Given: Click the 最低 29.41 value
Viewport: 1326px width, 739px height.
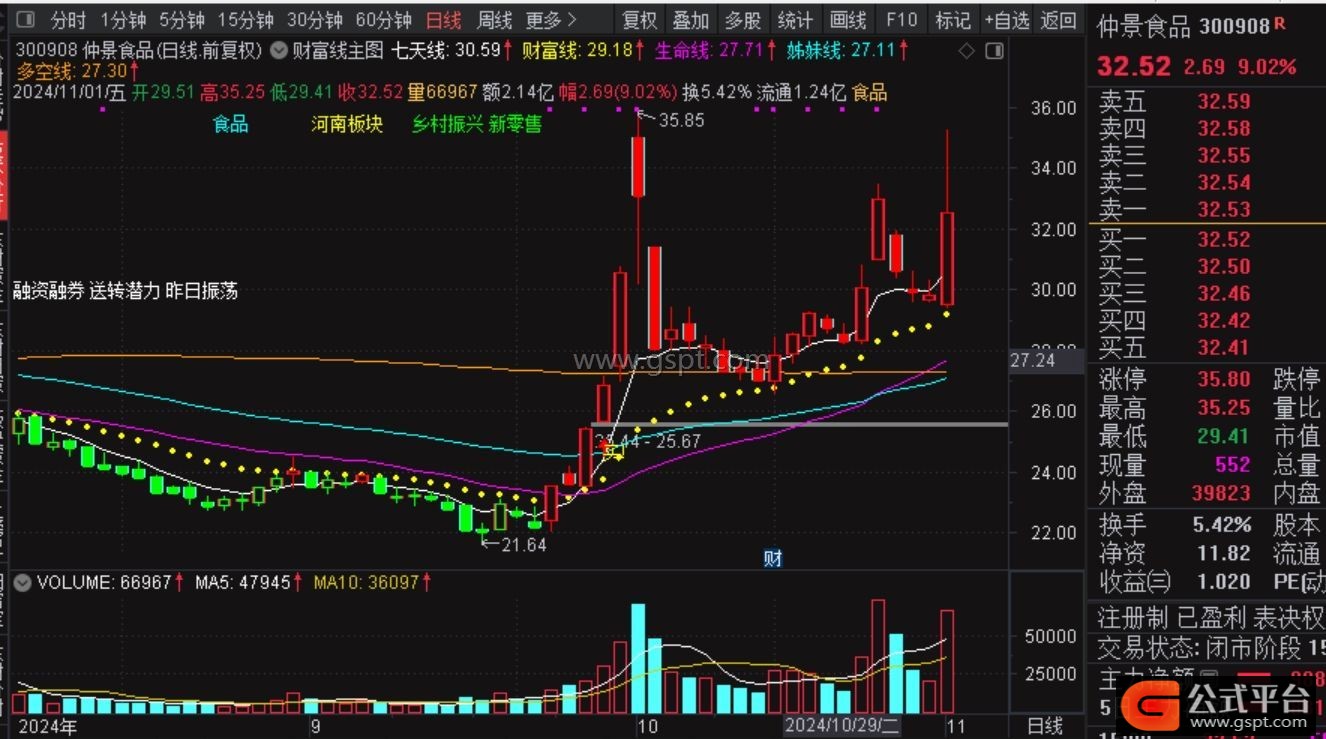Looking at the screenshot, I should pos(1224,436).
